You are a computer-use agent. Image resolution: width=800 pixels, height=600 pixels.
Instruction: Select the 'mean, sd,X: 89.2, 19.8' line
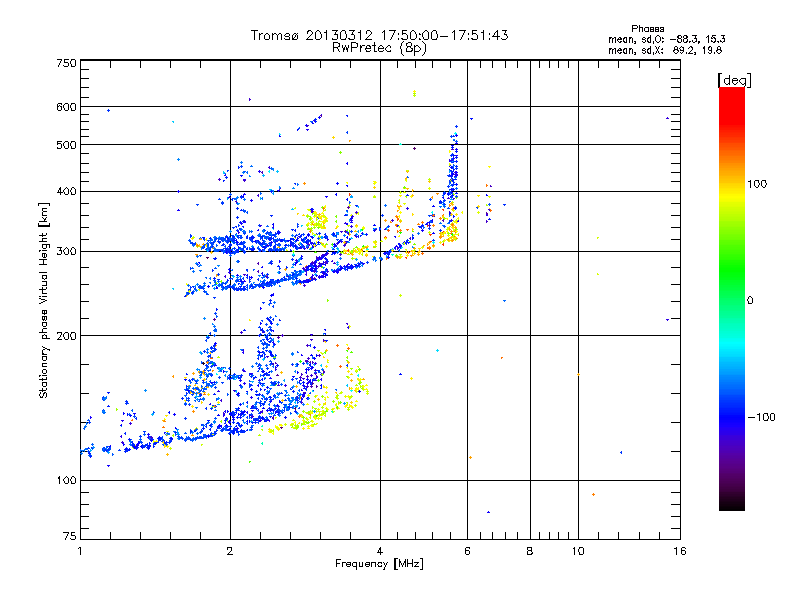pyautogui.click(x=665, y=50)
